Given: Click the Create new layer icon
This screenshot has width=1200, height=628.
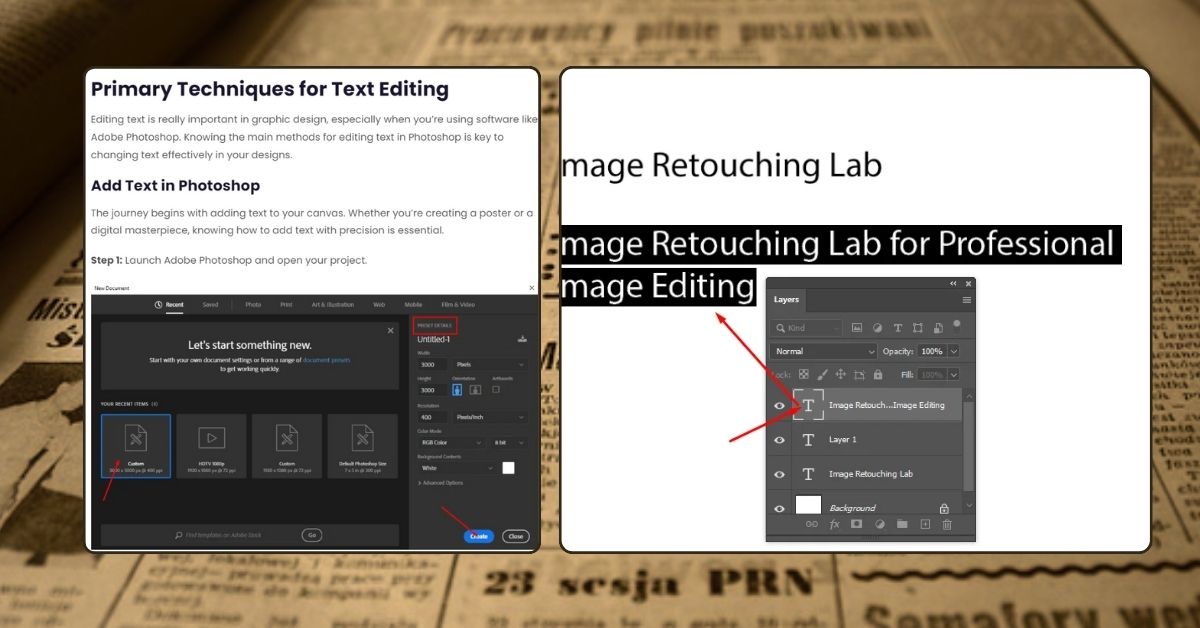Looking at the screenshot, I should pyautogui.click(x=925, y=524).
